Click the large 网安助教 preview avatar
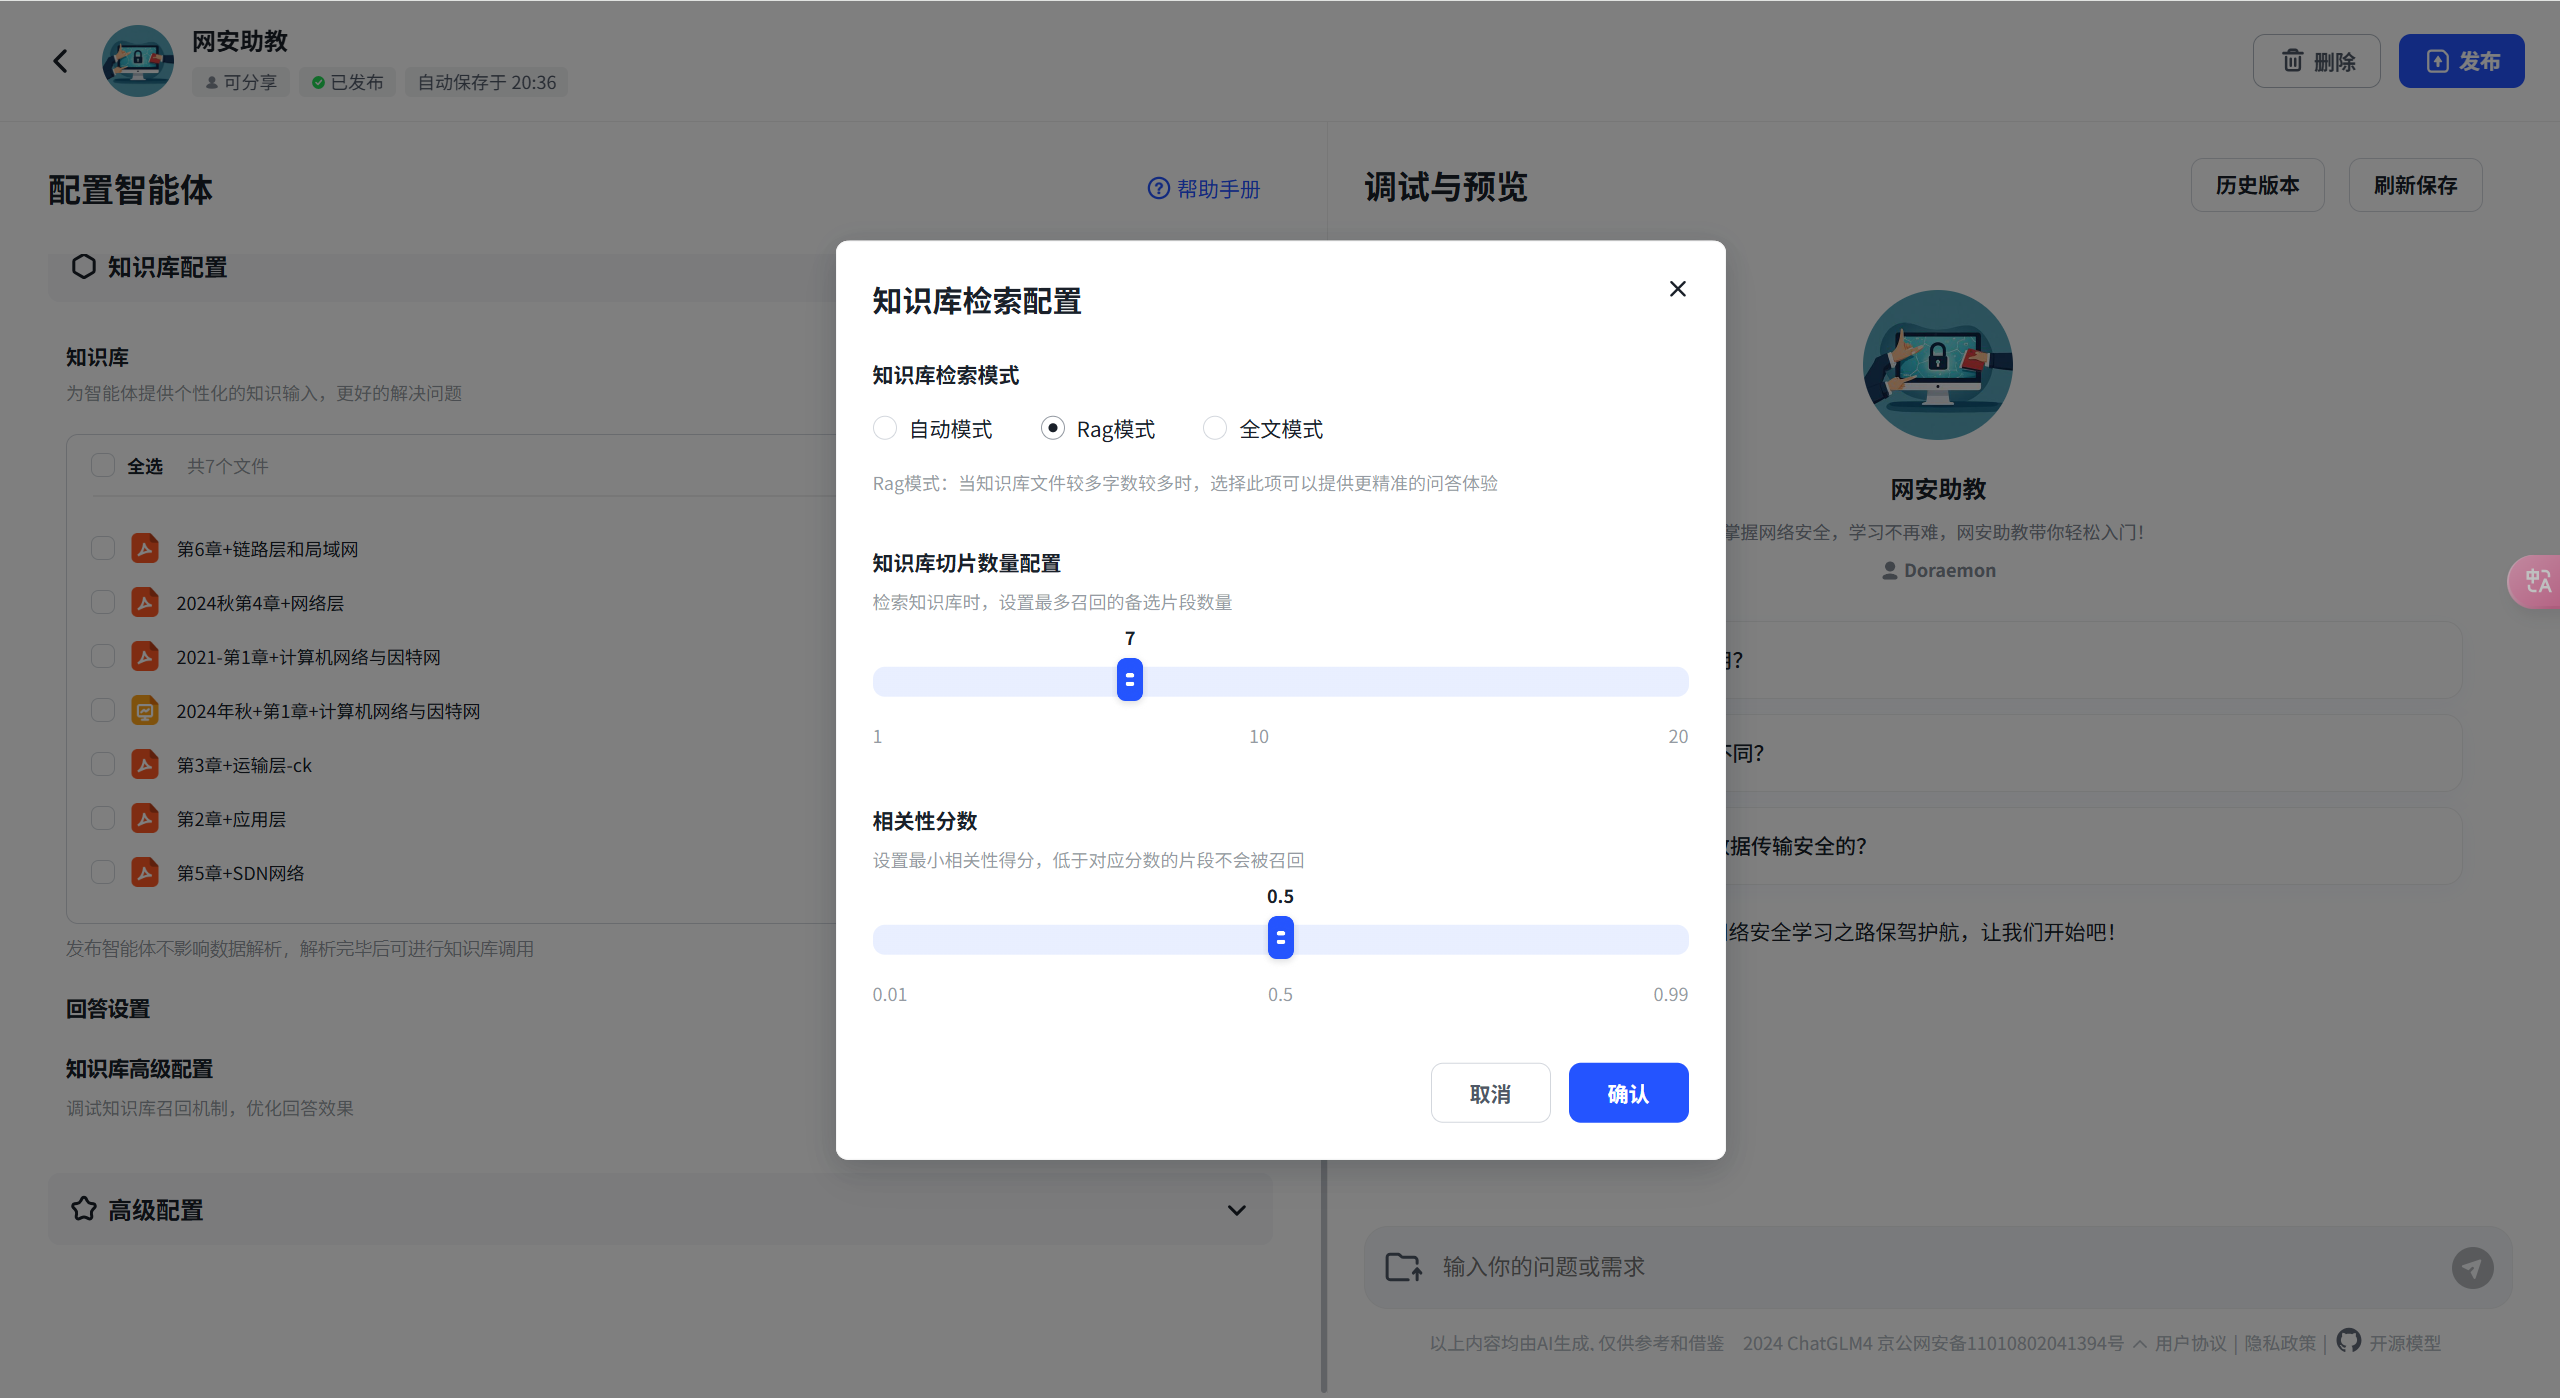Image resolution: width=2560 pixels, height=1398 pixels. click(1938, 365)
